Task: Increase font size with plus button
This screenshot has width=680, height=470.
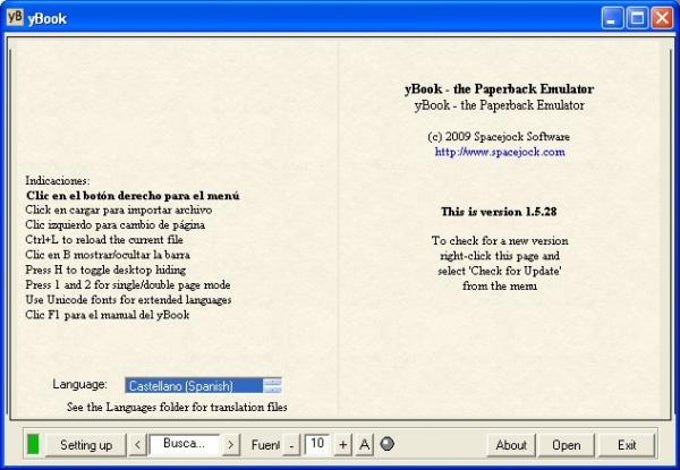Action: (x=343, y=445)
